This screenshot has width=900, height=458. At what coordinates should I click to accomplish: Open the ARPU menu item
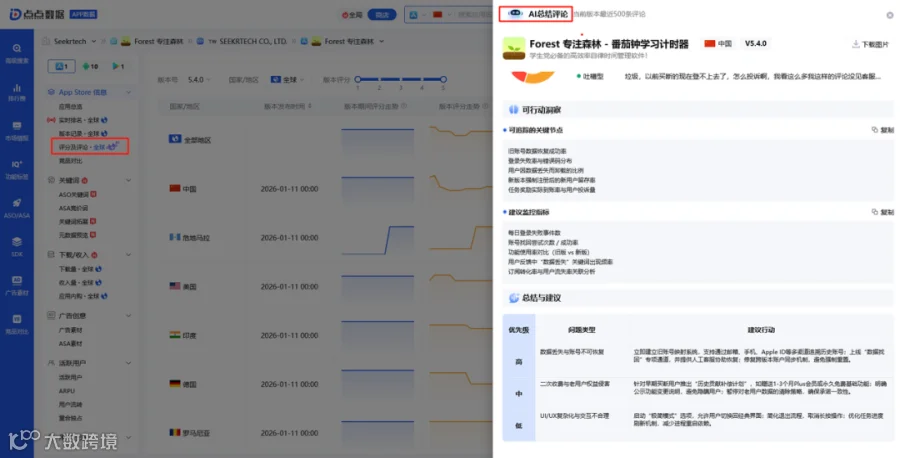[67, 391]
